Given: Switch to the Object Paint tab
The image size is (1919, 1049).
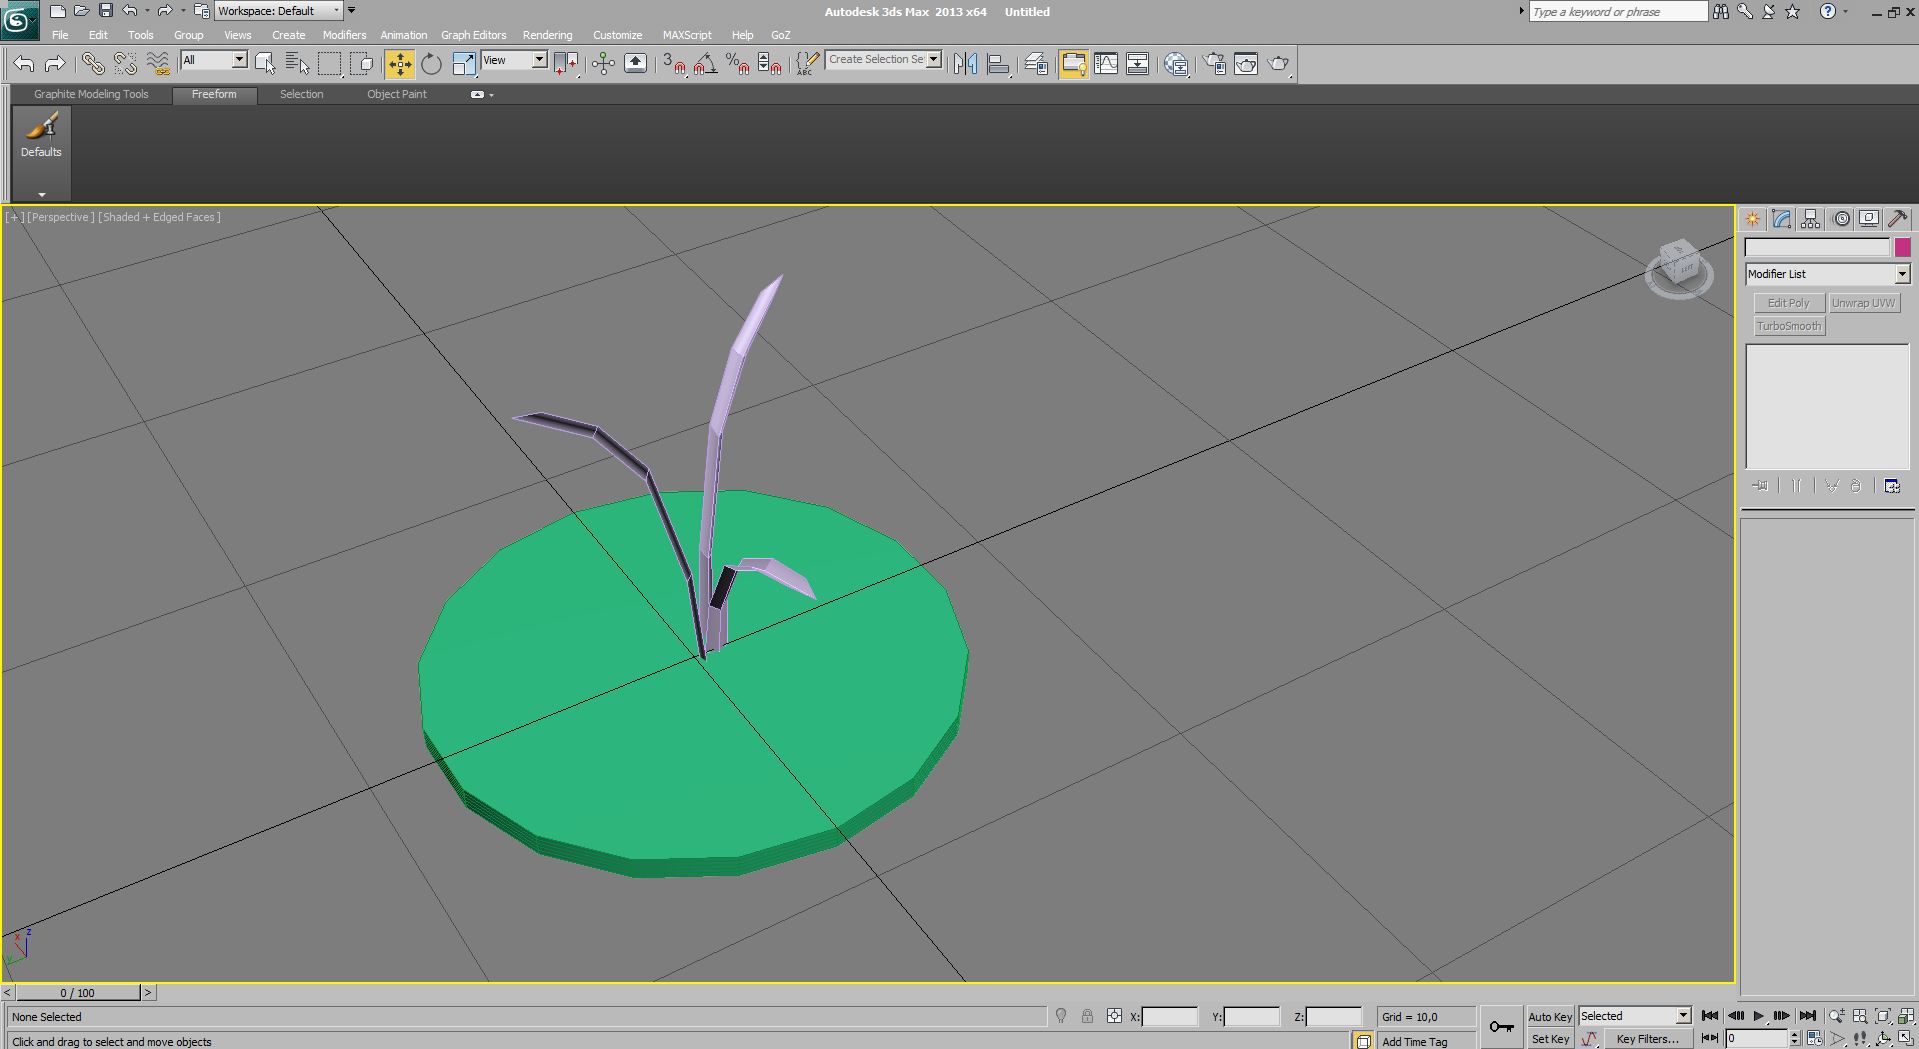Looking at the screenshot, I should pos(396,94).
